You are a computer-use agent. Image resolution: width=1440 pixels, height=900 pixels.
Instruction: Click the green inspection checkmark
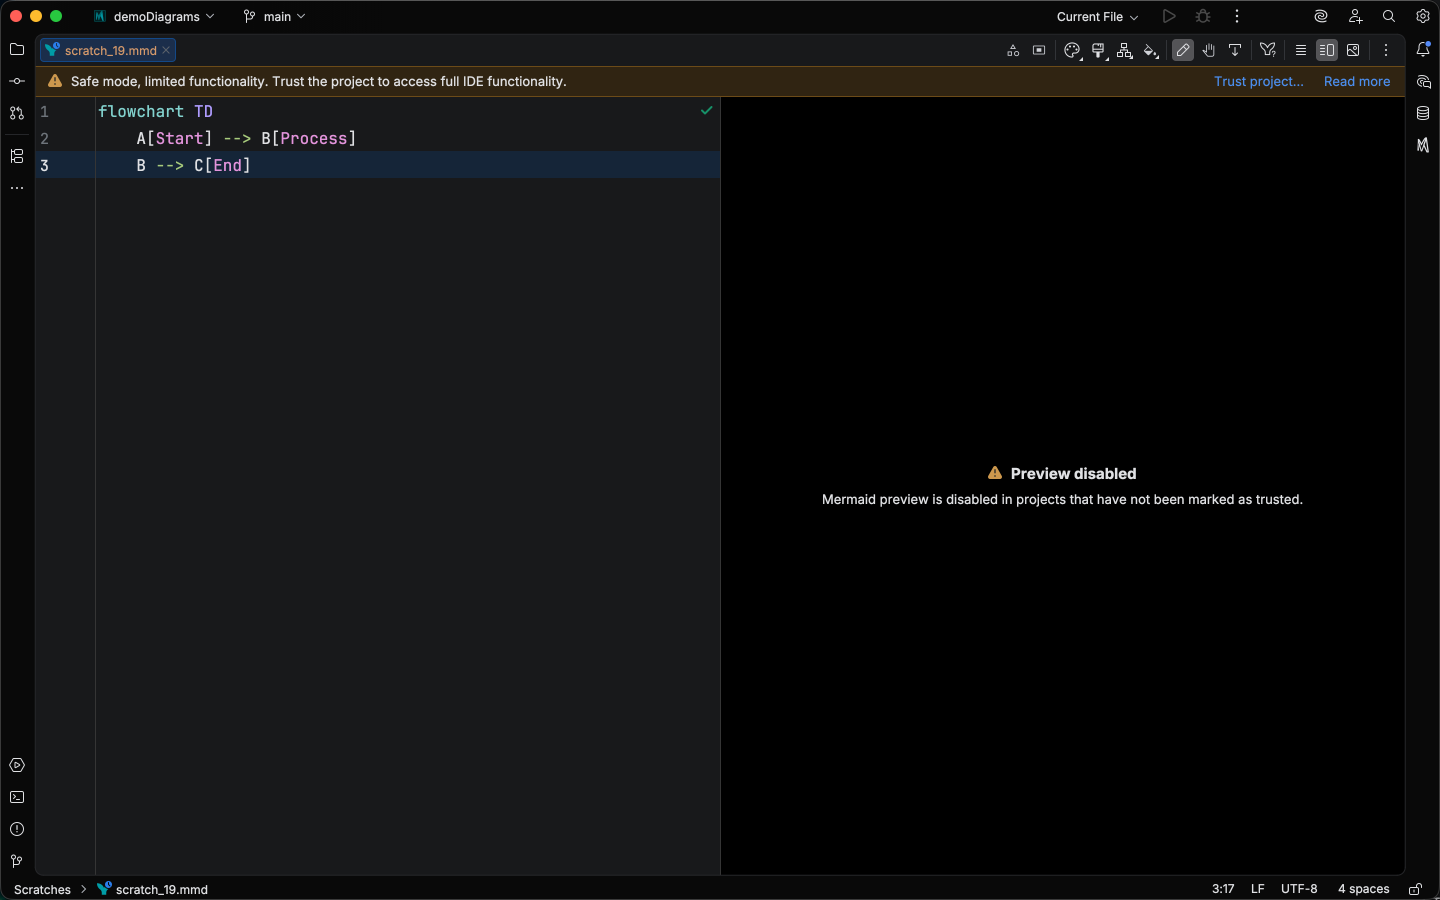point(707,110)
